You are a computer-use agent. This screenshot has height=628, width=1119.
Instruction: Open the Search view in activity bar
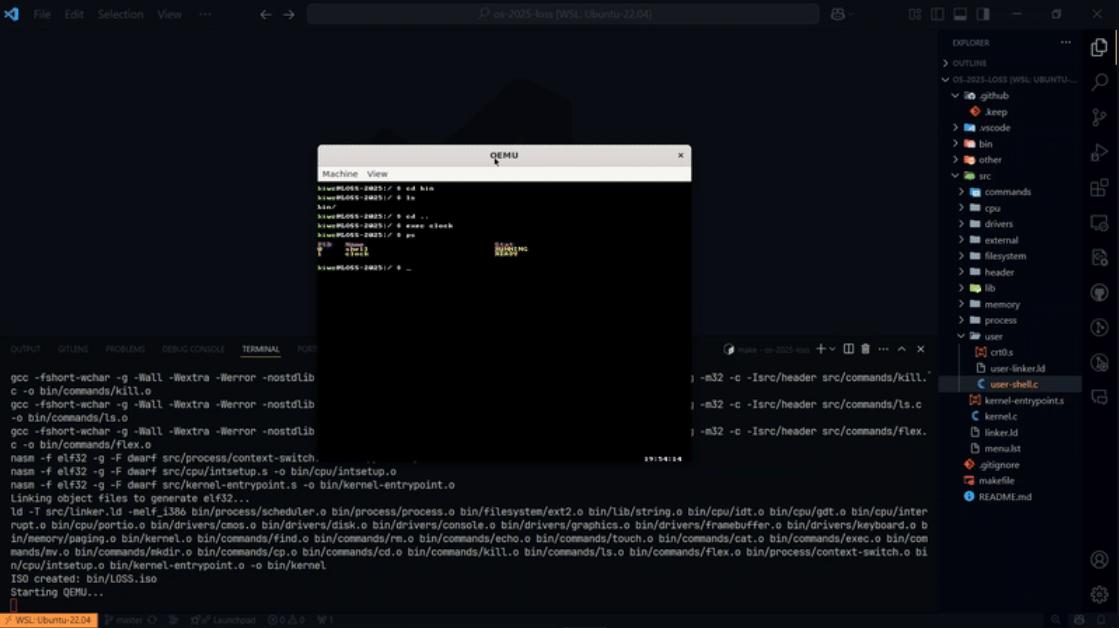tap(1099, 82)
